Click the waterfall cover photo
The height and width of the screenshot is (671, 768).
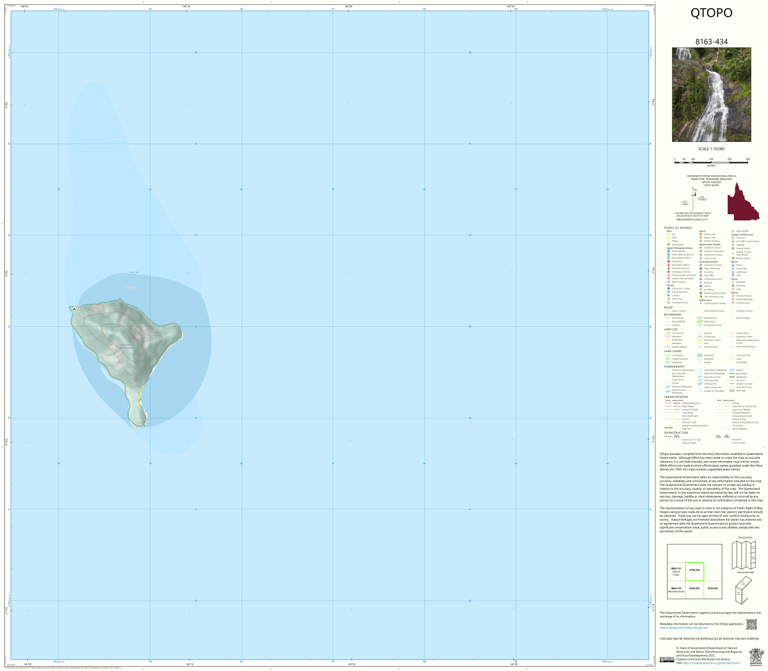point(711,95)
